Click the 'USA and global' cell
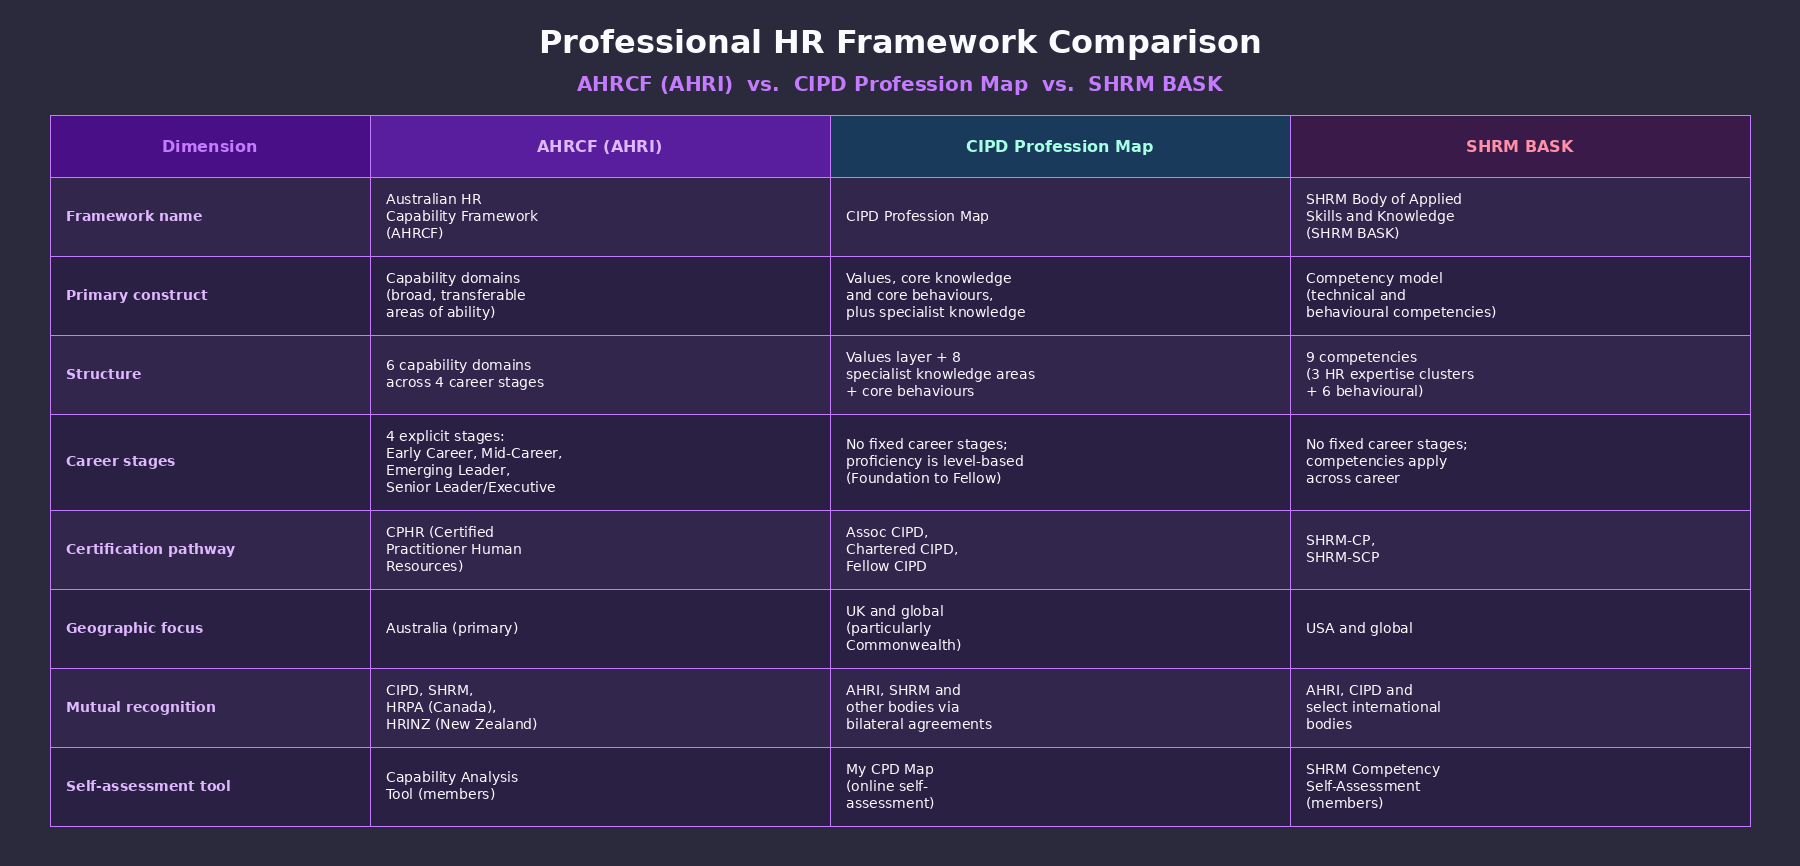The width and height of the screenshot is (1800, 866). 1520,629
